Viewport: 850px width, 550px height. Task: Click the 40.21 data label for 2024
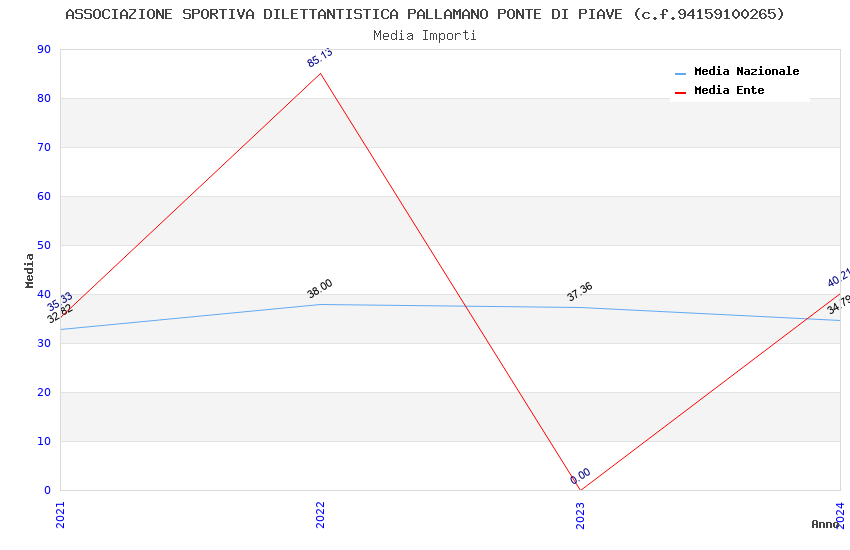tap(838, 277)
